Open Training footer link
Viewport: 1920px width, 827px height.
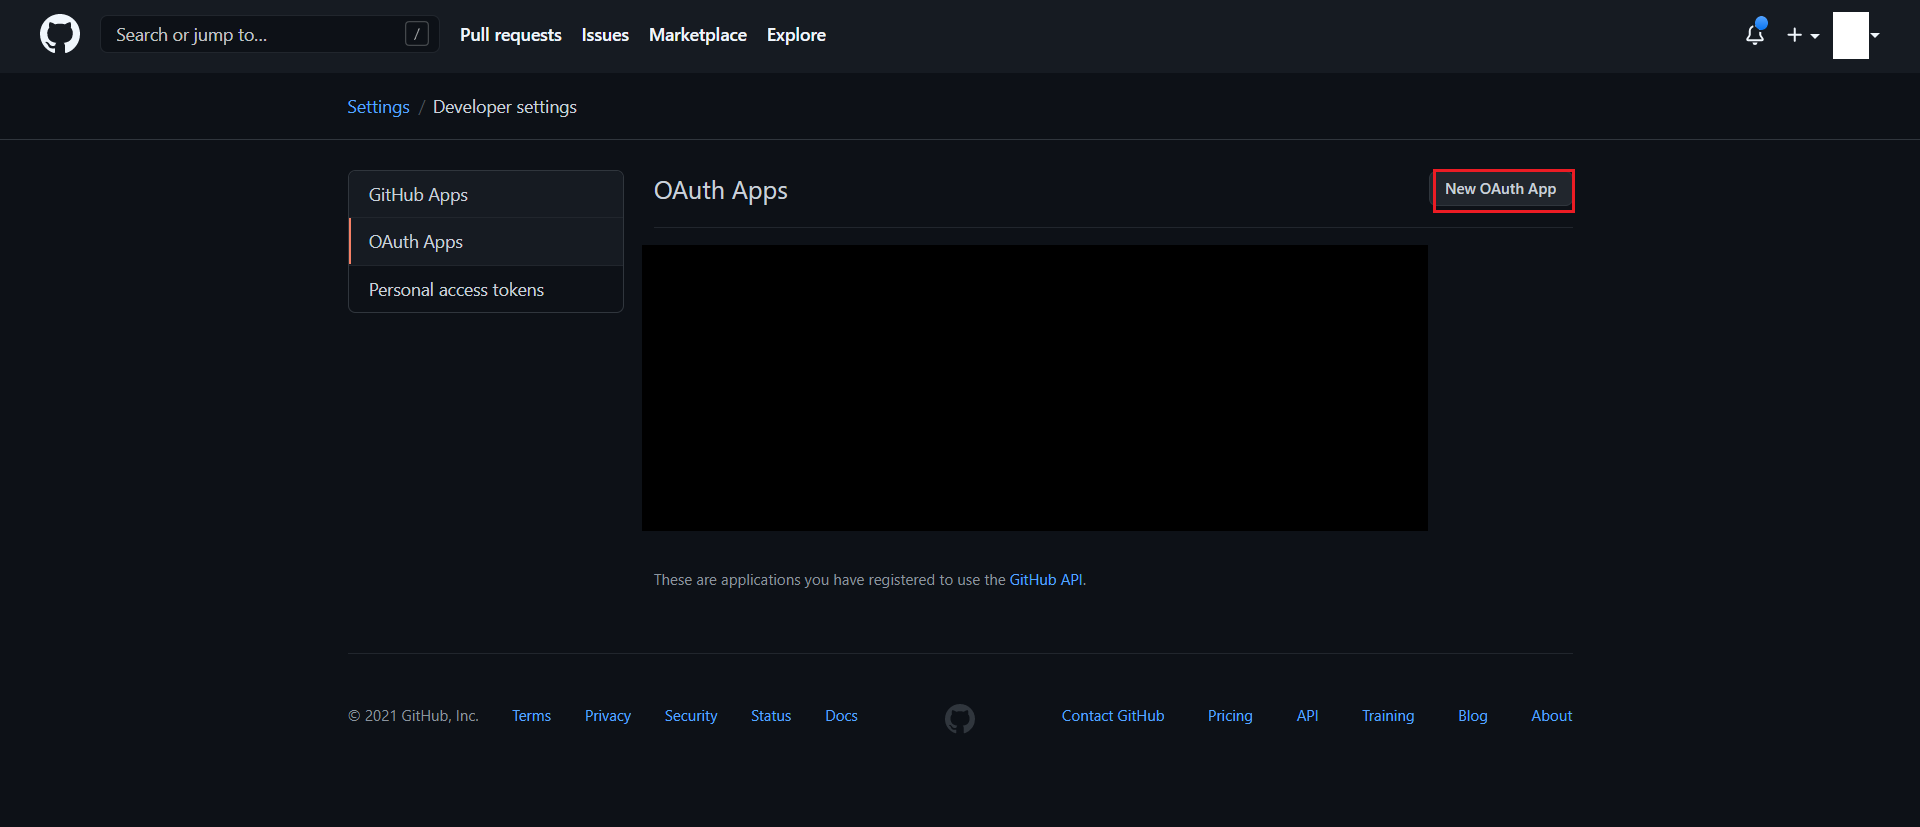[1388, 716]
